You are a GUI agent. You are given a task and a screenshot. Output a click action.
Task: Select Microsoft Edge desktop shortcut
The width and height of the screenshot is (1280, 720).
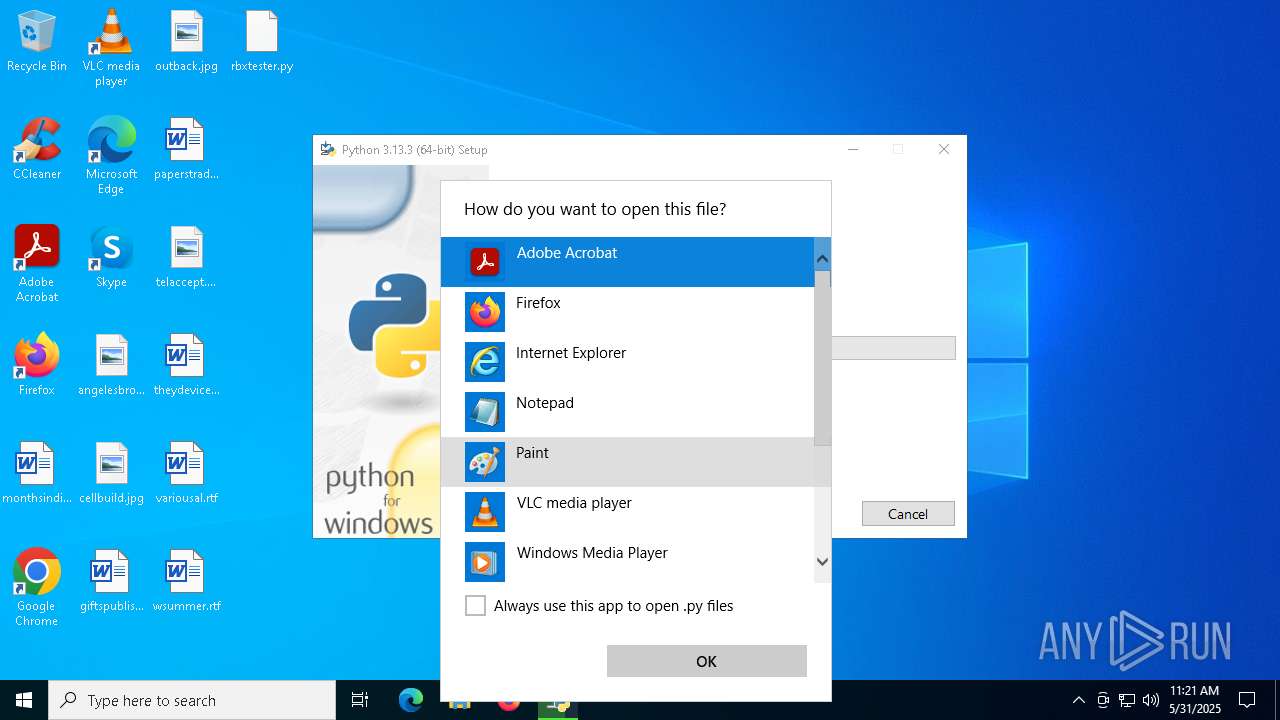point(111,156)
